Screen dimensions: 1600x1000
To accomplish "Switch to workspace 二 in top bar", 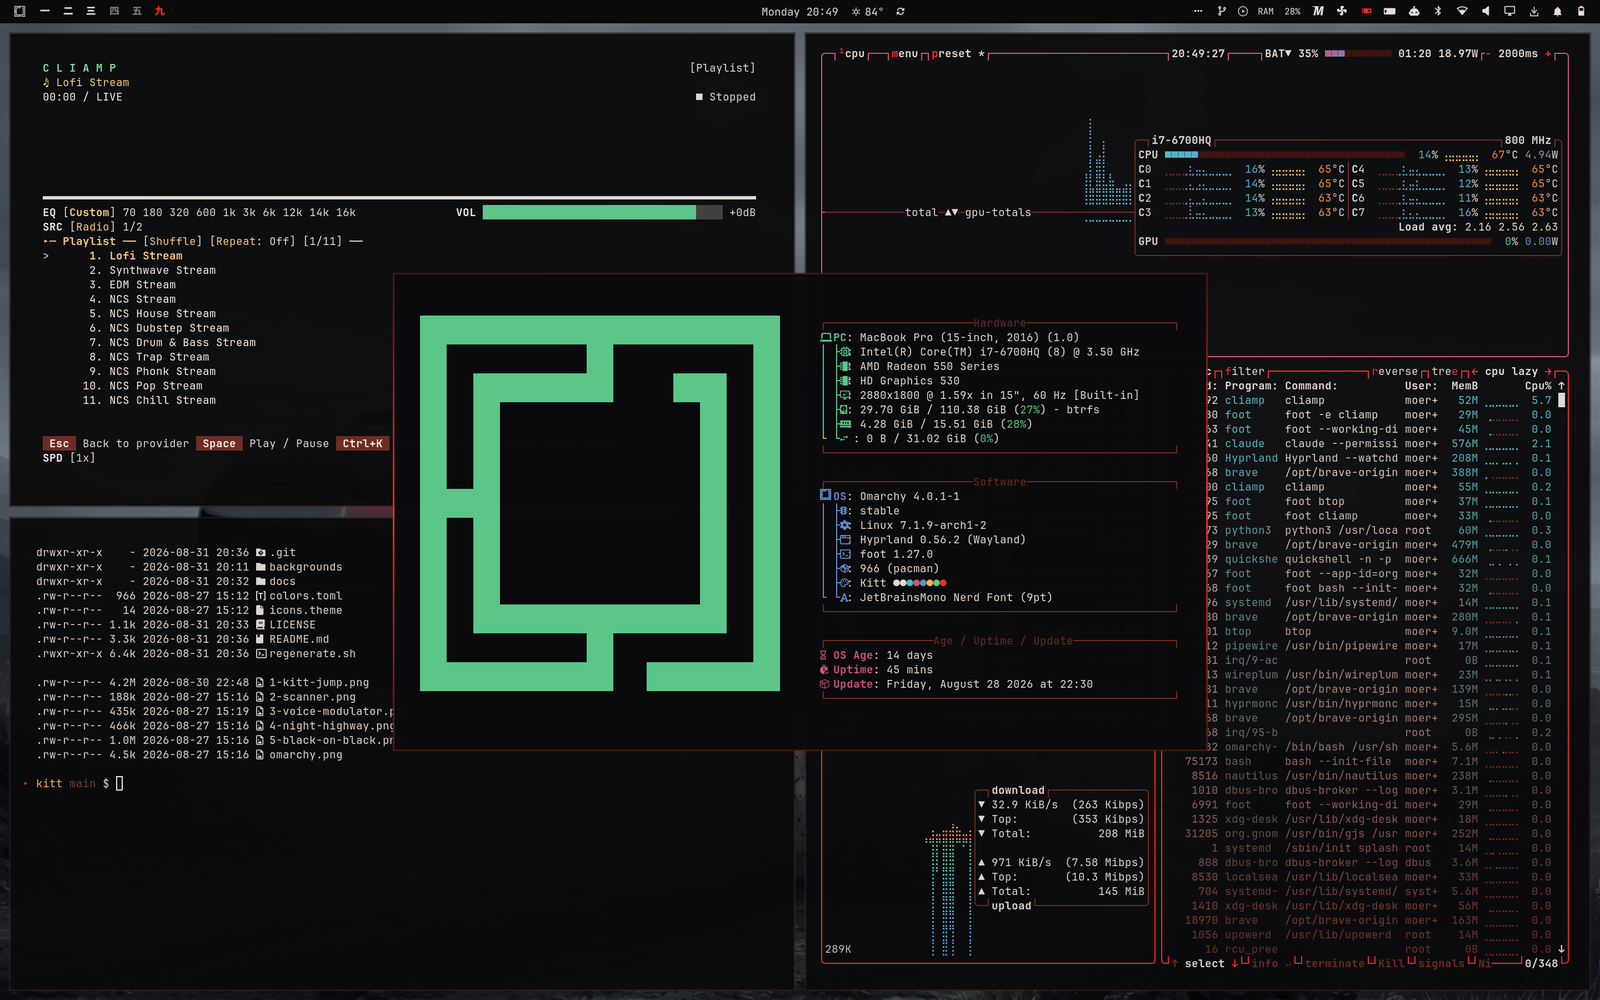I will 68,11.
